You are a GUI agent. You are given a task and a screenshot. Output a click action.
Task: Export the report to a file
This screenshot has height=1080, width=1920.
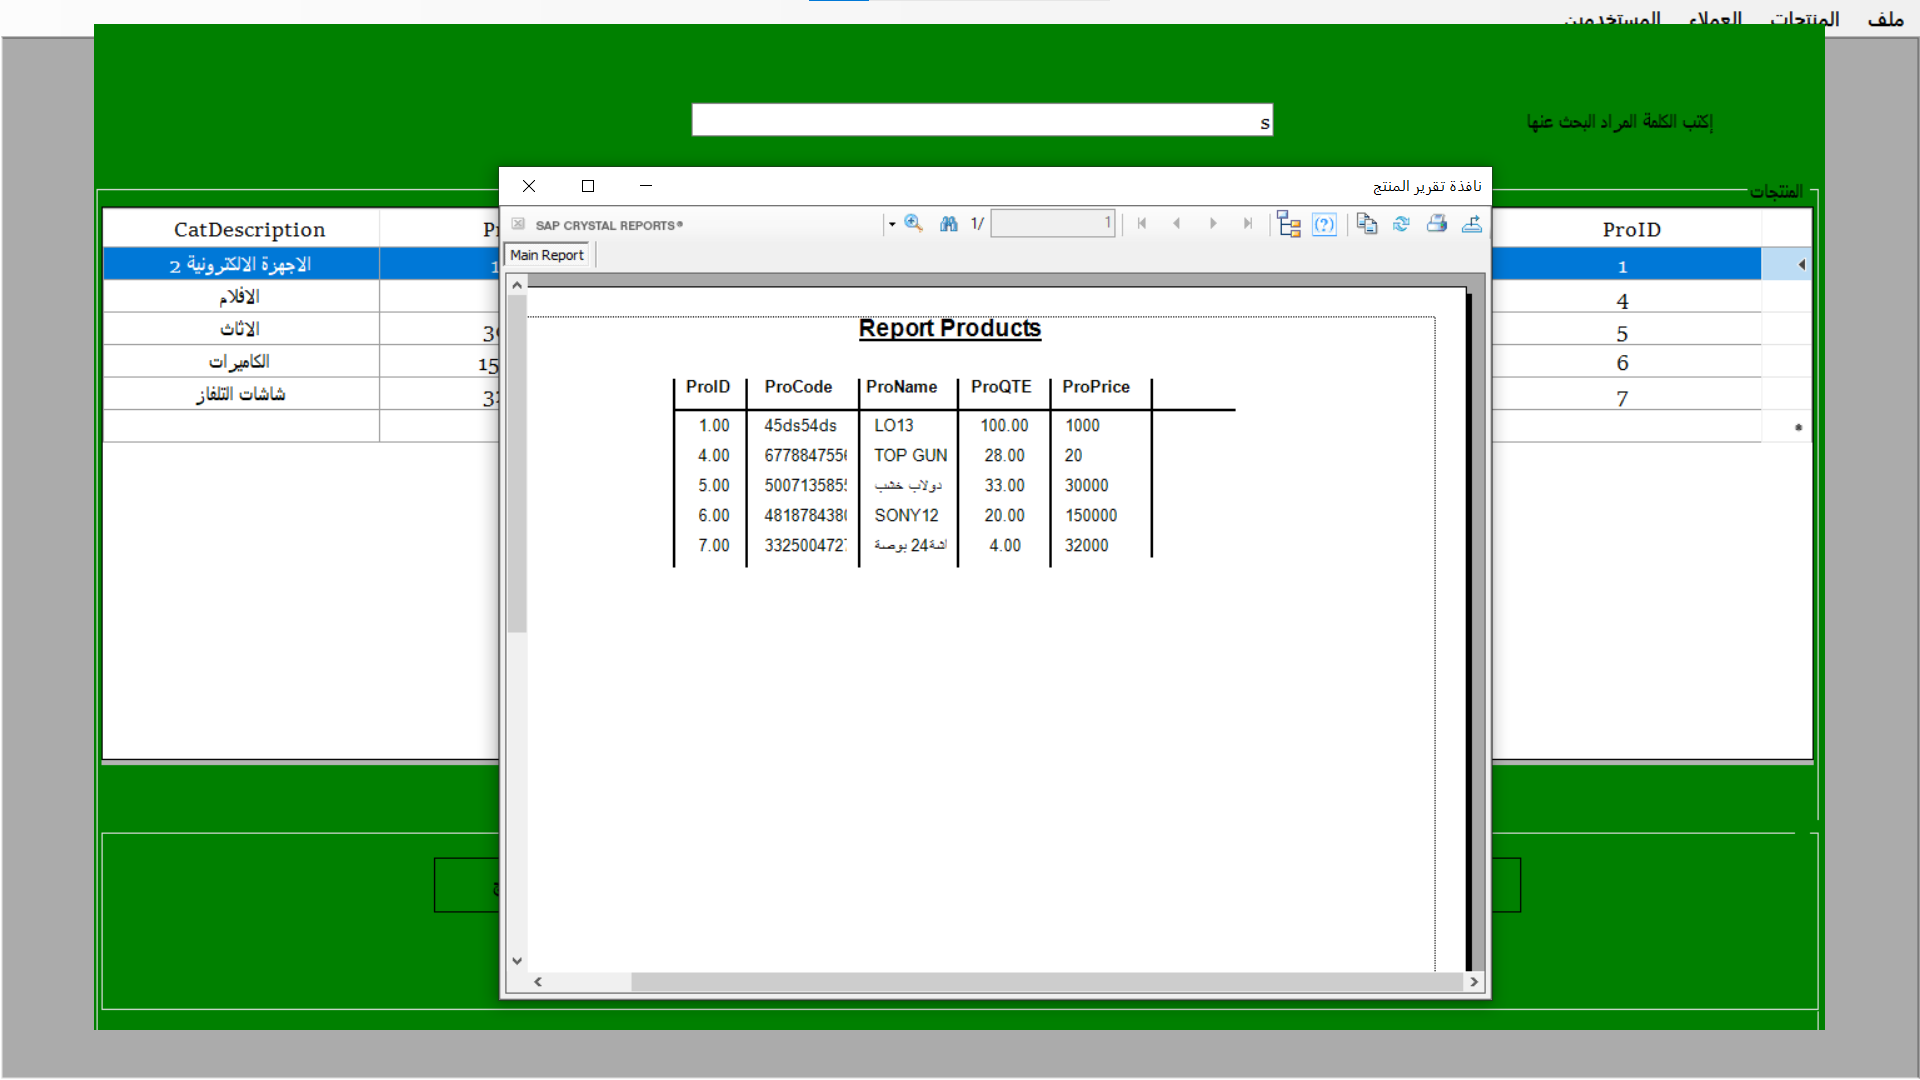[x=1472, y=223]
